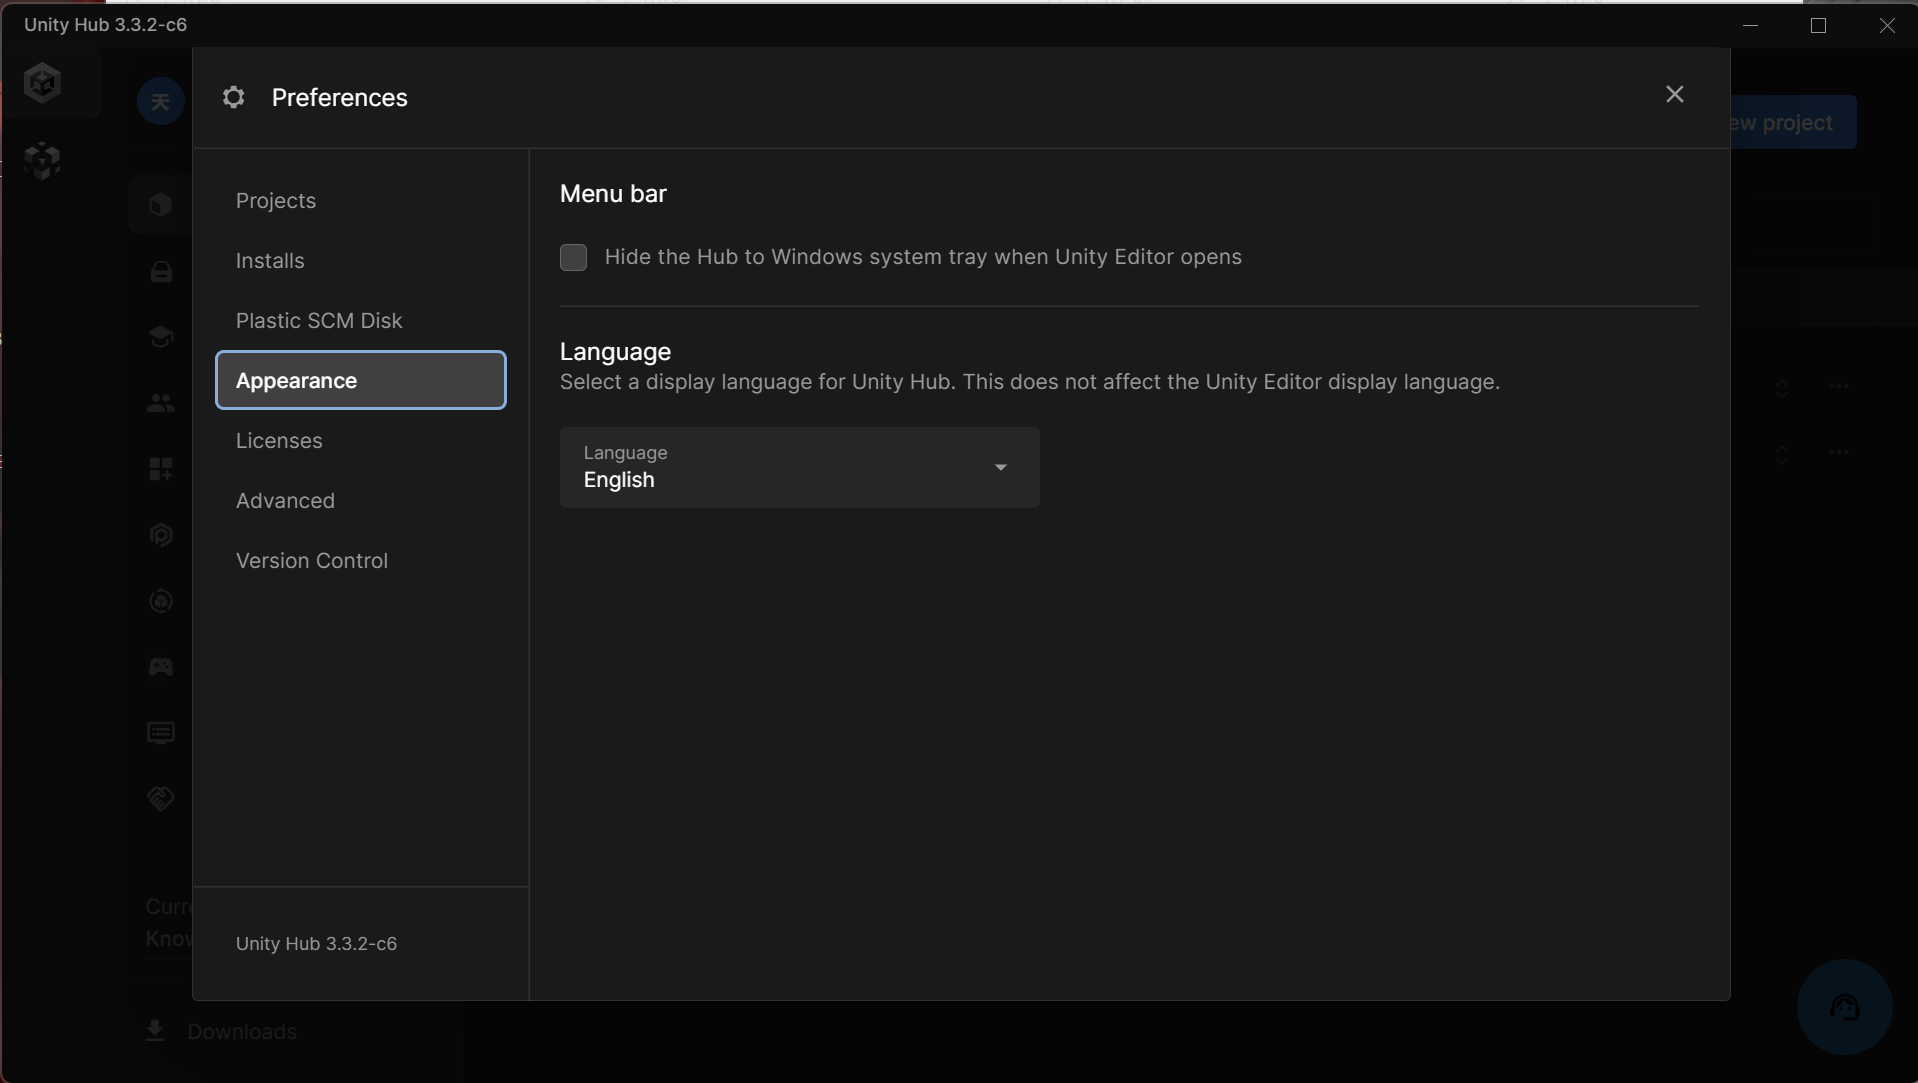Open the Installs preferences tab
Viewport: 1918px width, 1083px height.
tap(361, 261)
